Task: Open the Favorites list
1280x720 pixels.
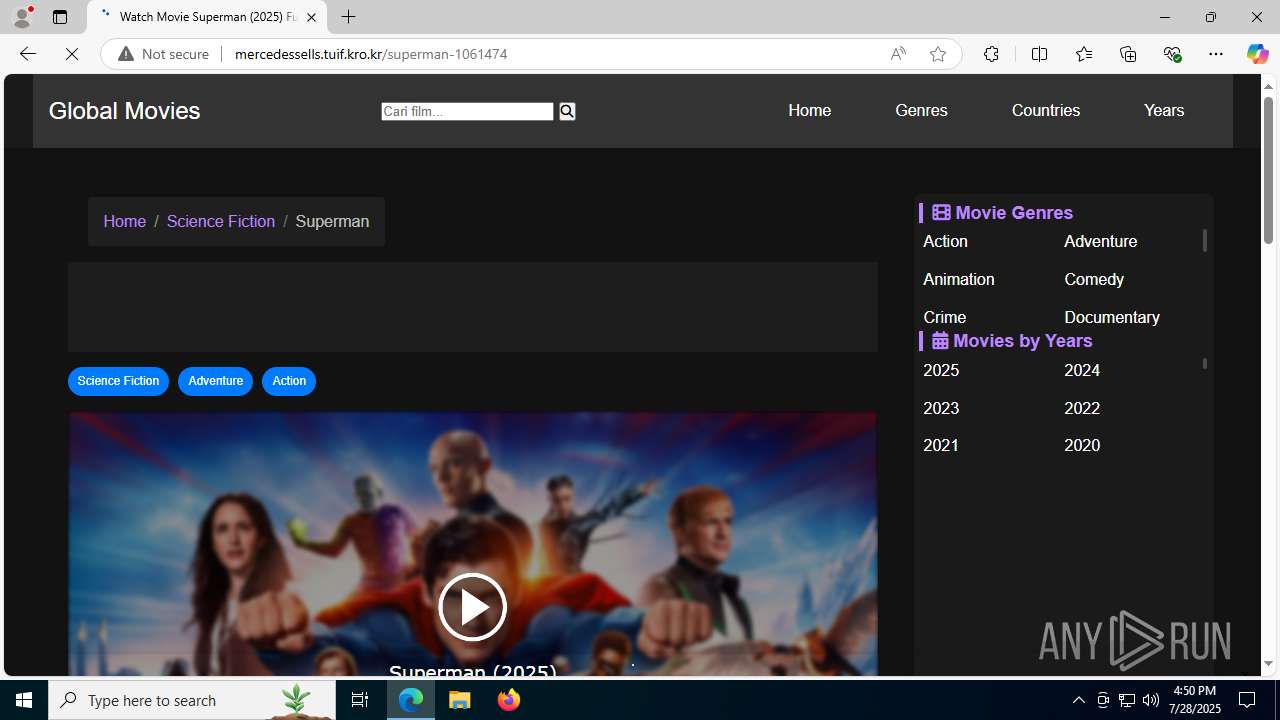Action: 1083,54
